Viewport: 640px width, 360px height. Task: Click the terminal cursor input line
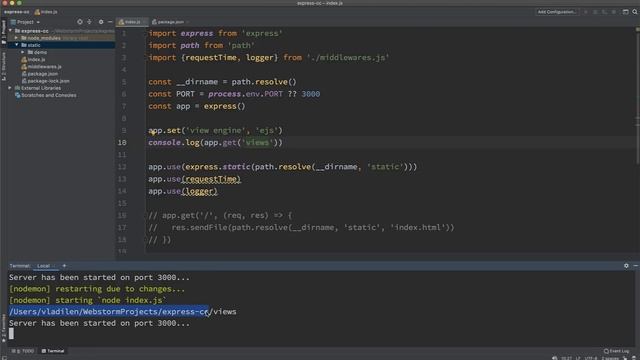tap(11, 333)
